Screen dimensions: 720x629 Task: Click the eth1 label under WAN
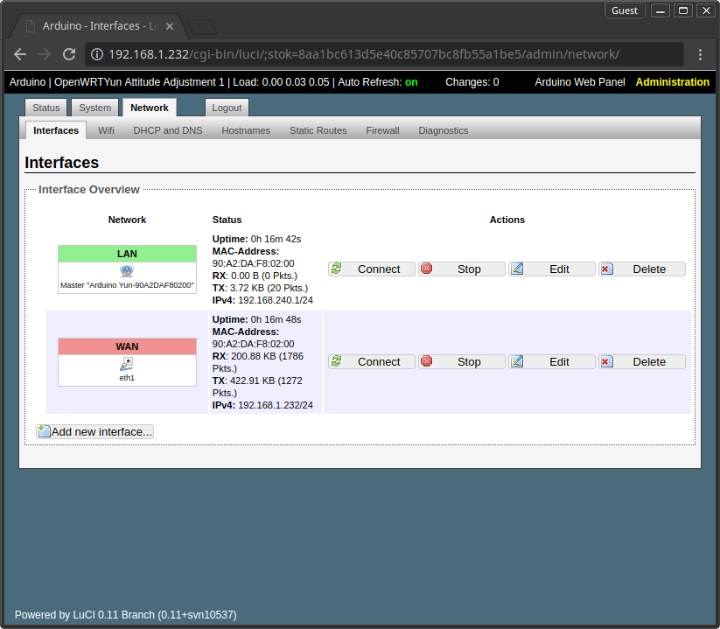click(127, 378)
